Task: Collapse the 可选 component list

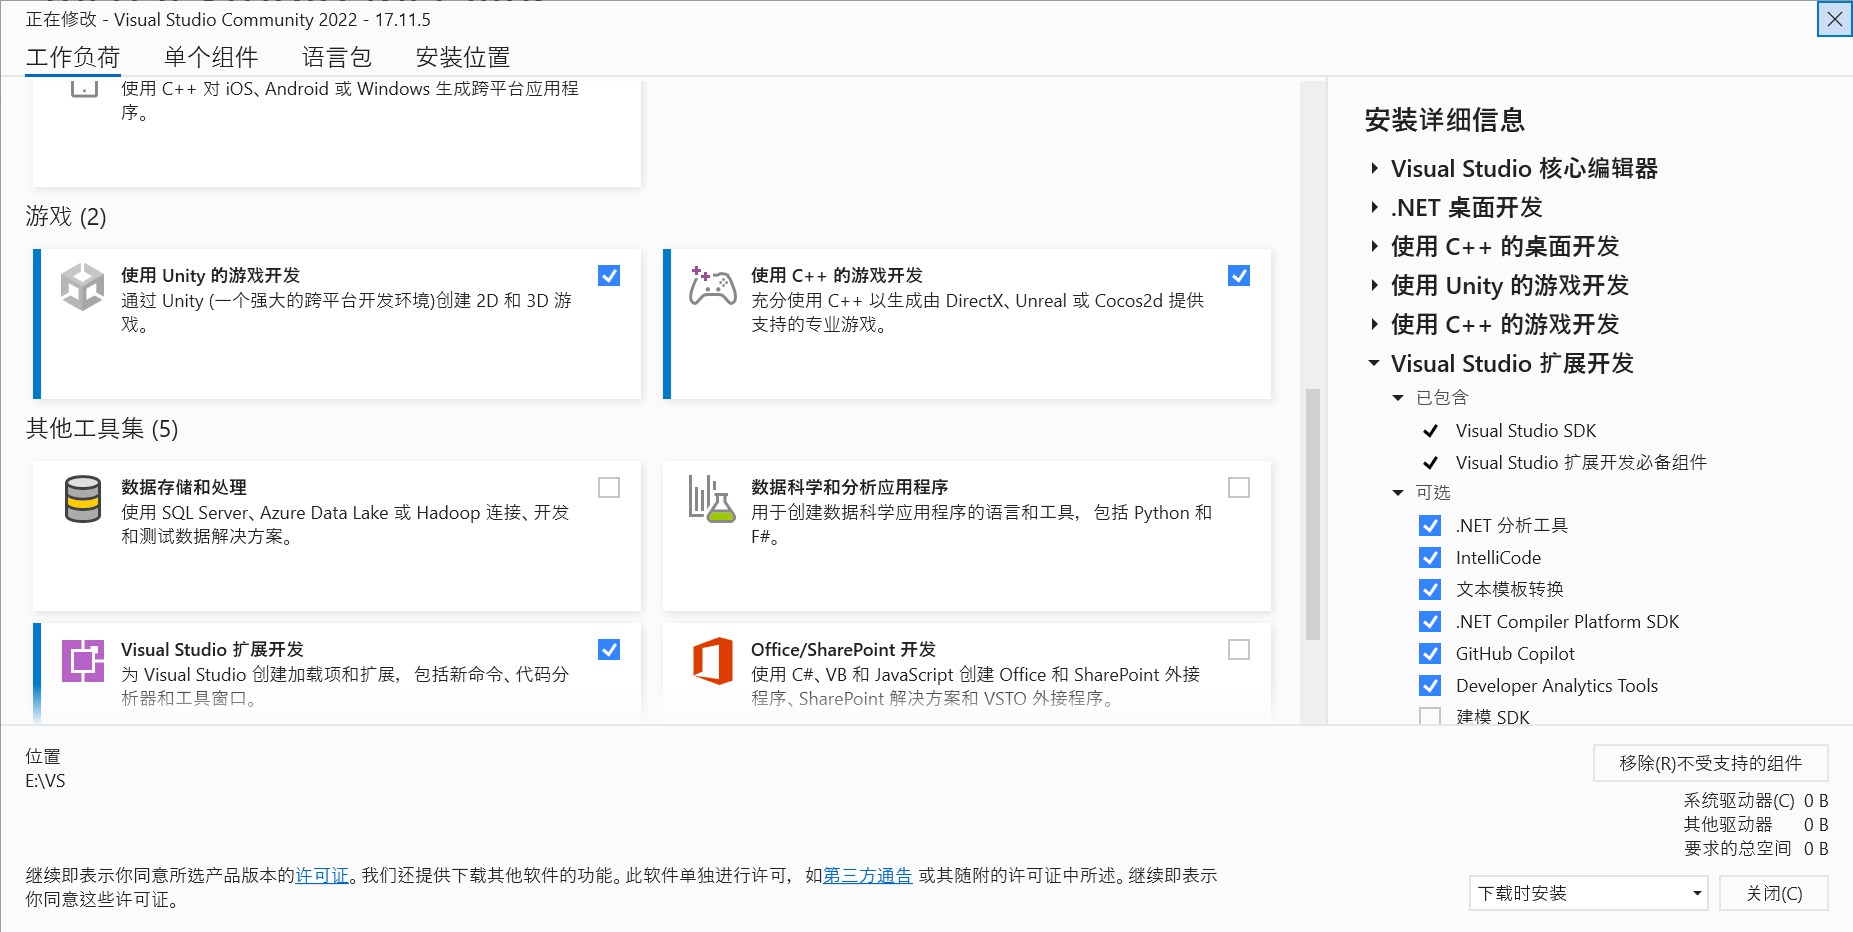Action: point(1398,493)
